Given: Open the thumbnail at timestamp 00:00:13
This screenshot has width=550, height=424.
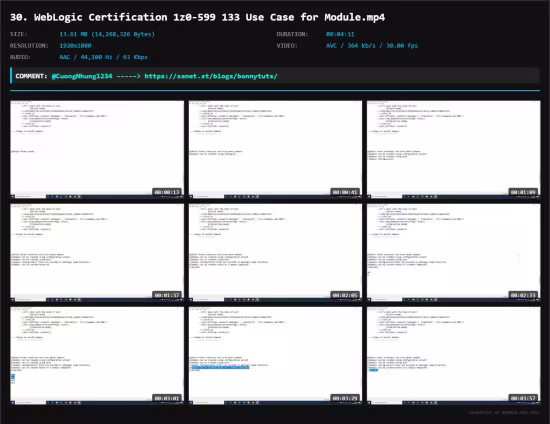Looking at the screenshot, I should point(97,149).
